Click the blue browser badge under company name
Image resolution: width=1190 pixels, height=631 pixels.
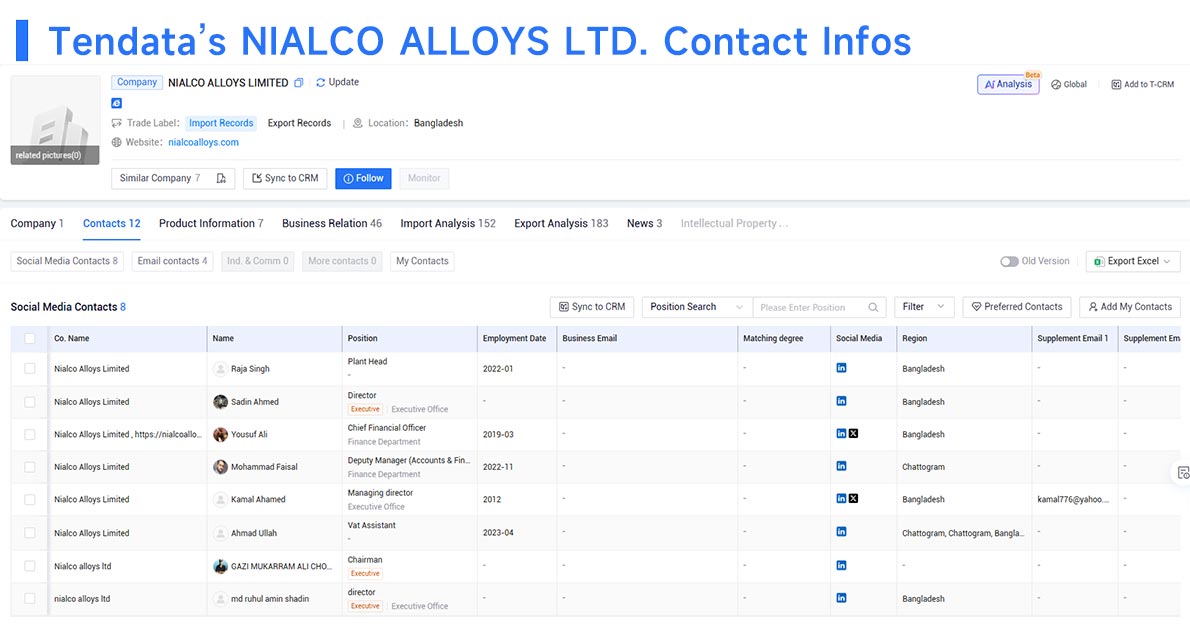[x=116, y=103]
